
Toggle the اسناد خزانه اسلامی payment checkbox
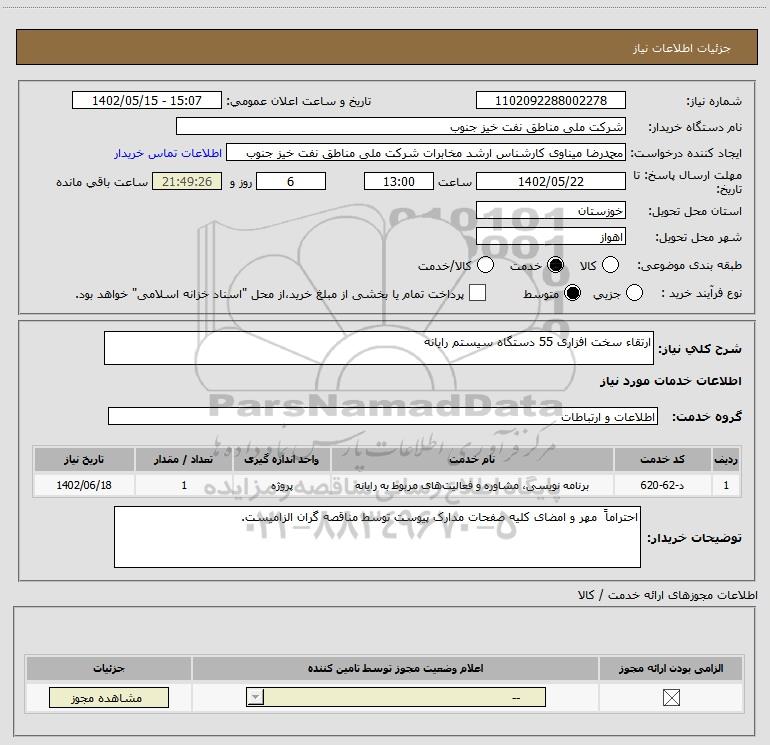pyautogui.click(x=477, y=293)
